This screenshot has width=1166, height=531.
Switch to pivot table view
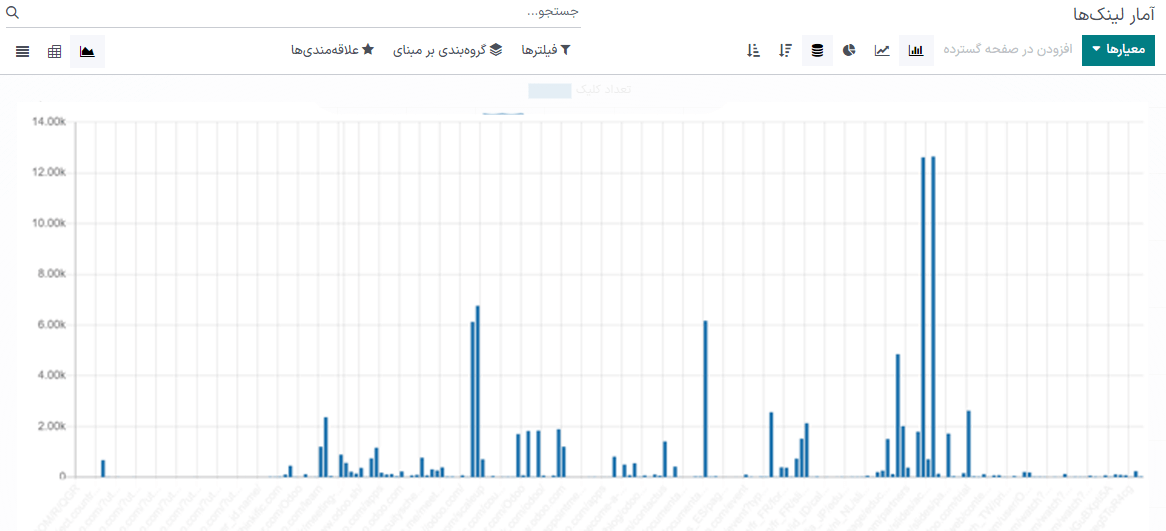click(x=55, y=51)
